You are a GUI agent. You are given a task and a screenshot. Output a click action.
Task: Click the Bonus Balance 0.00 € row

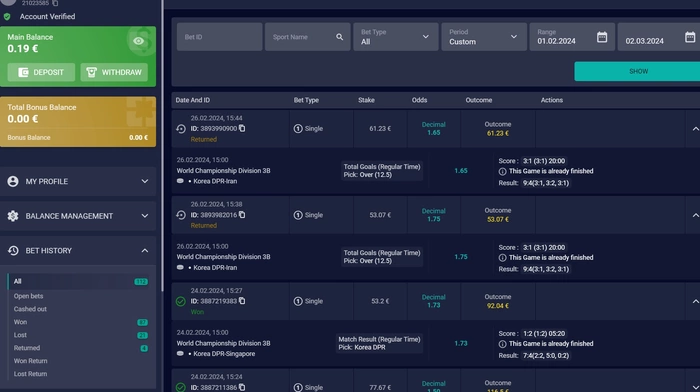click(x=78, y=138)
